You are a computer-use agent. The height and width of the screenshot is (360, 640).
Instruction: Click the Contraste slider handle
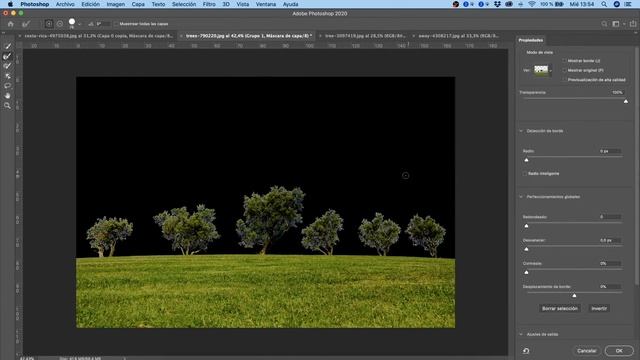[526, 272]
